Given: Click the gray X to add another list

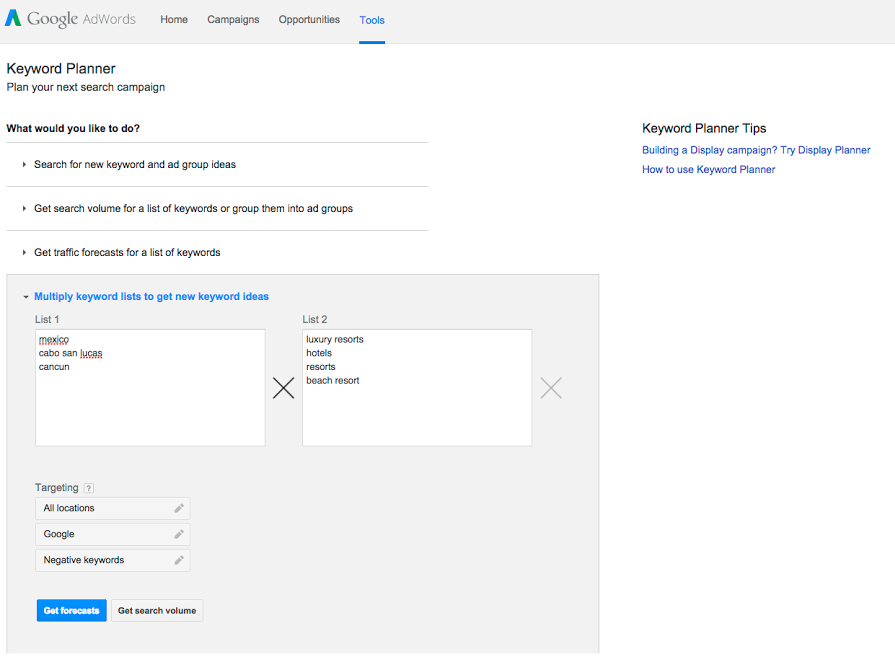Looking at the screenshot, I should point(551,388).
